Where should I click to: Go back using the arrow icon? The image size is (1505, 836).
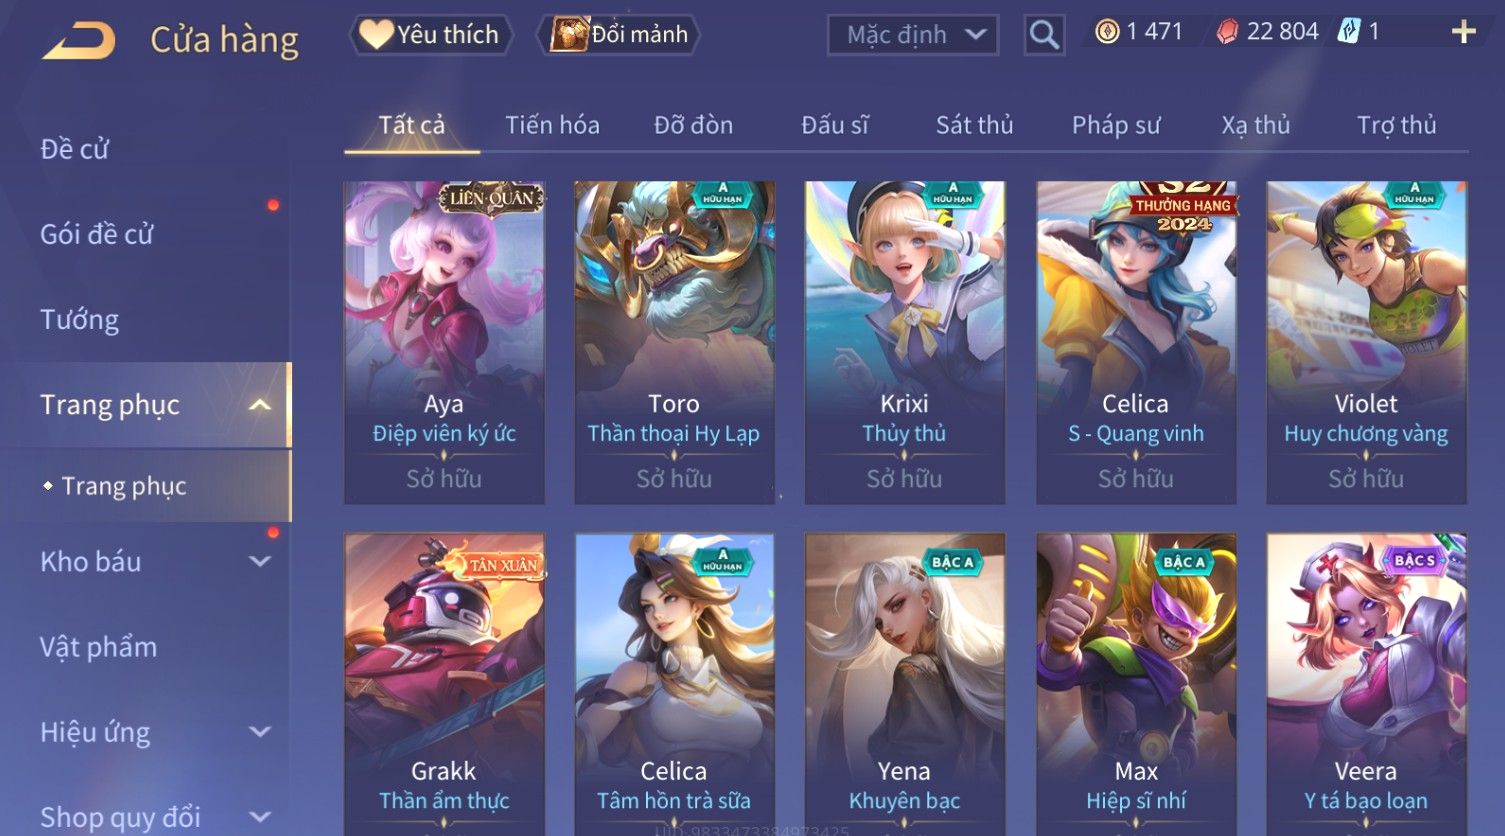pos(79,41)
